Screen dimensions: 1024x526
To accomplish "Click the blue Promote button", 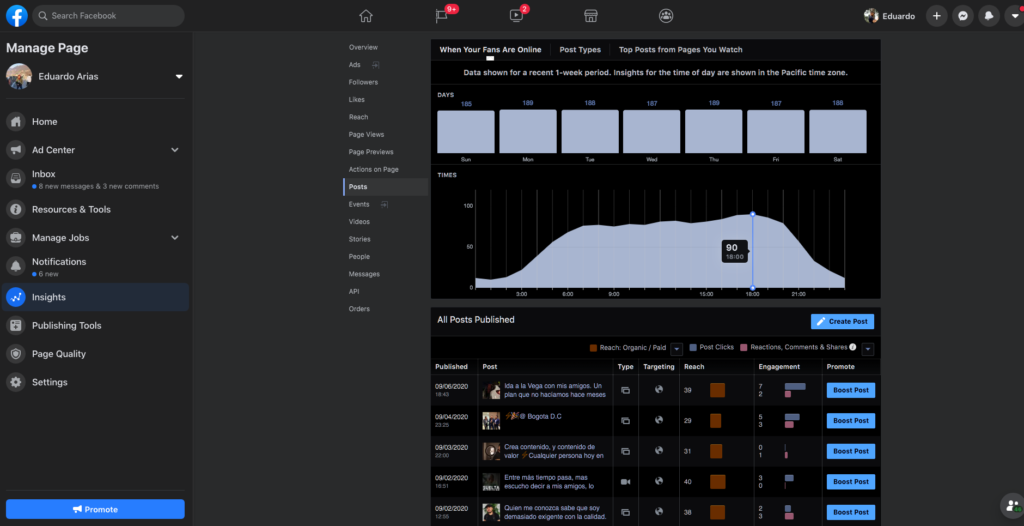I will (95, 509).
